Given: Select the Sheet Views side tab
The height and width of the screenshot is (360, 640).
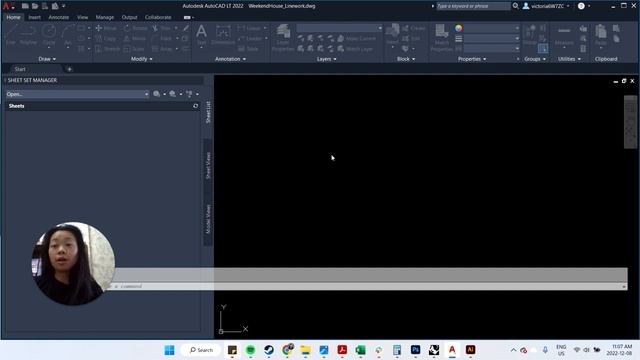Looking at the screenshot, I should (208, 165).
